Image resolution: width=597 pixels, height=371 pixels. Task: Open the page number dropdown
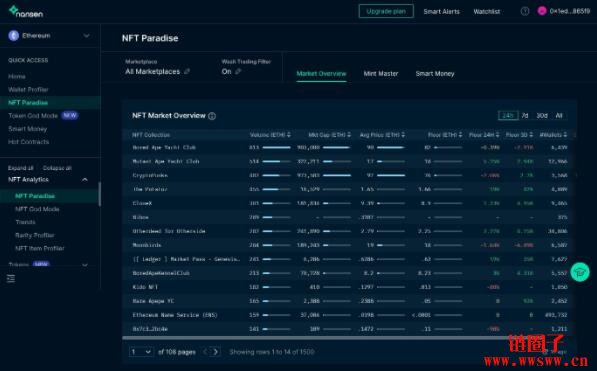(x=141, y=352)
